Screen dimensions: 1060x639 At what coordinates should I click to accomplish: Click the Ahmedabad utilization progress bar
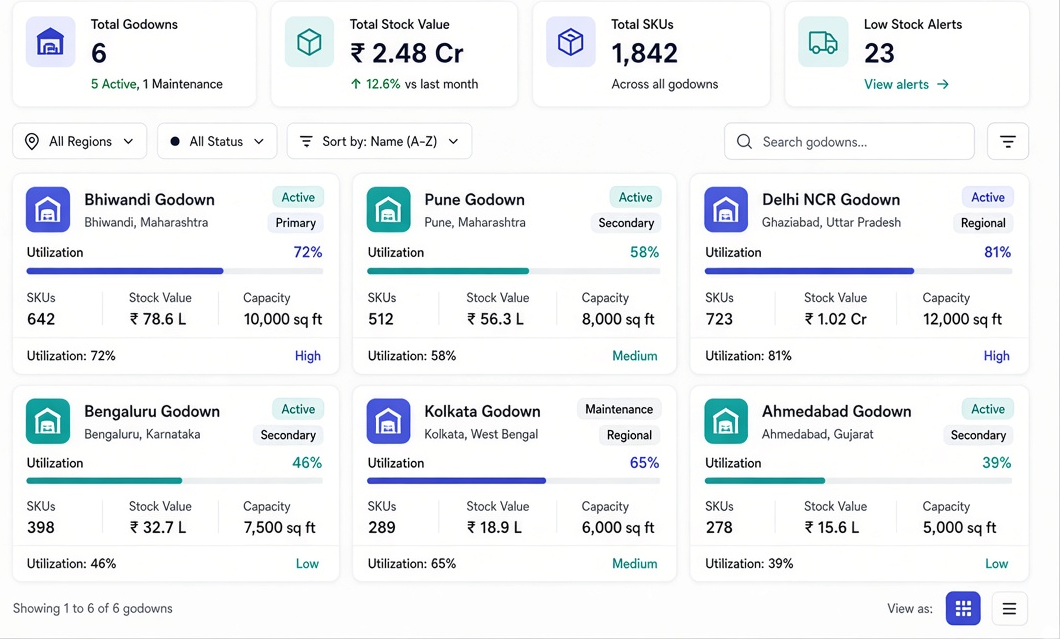[859, 481]
